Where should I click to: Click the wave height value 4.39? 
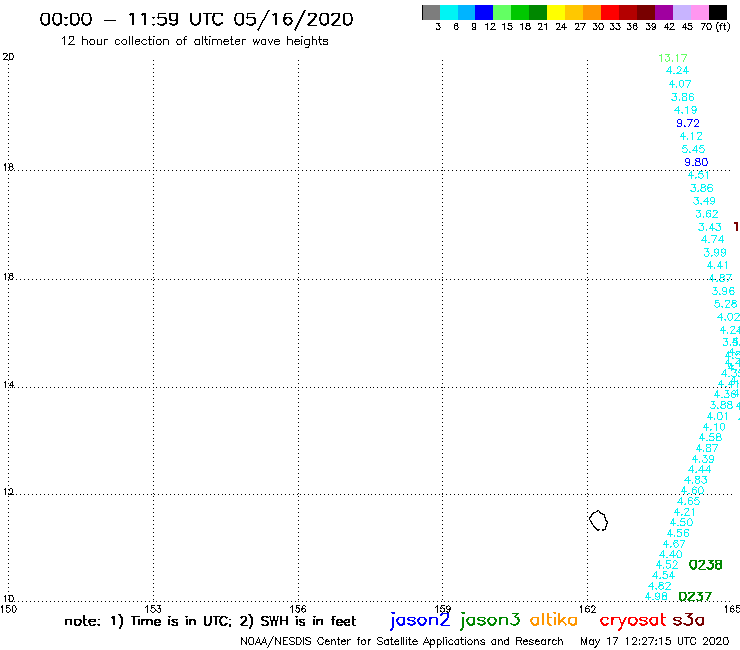pos(703,459)
